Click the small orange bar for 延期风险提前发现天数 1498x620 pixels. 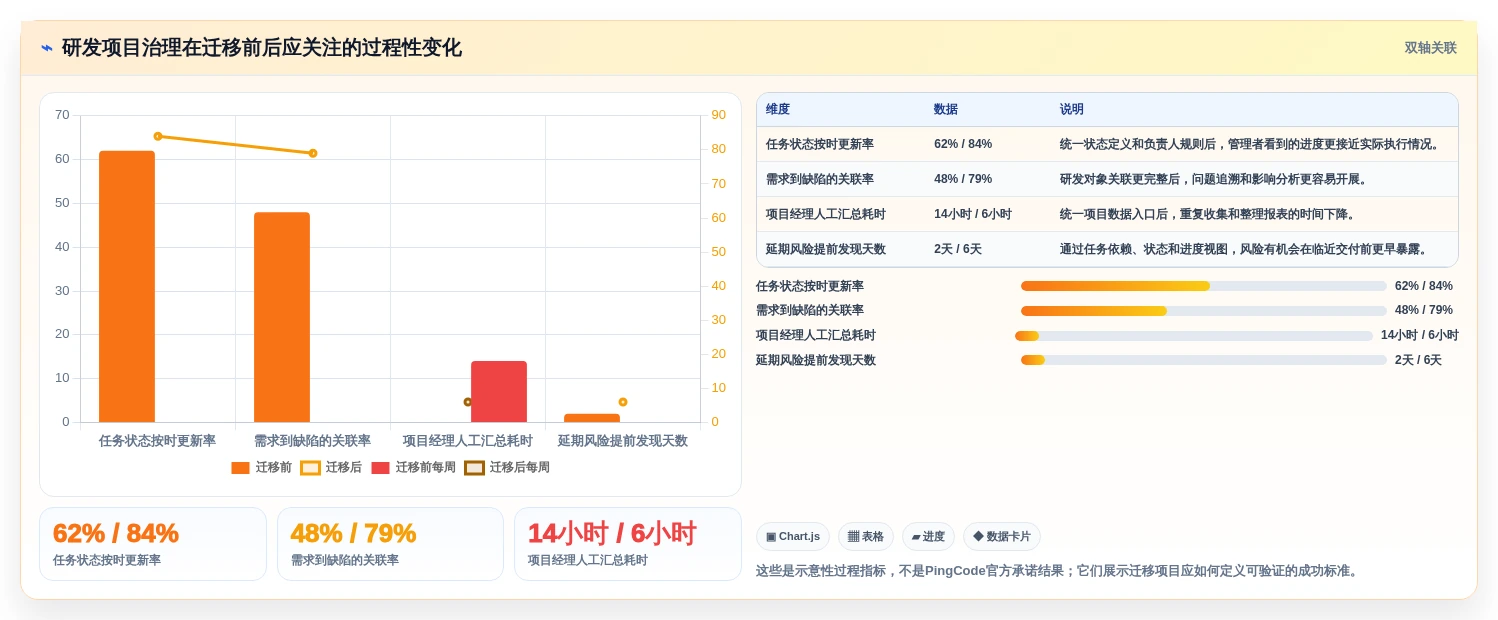pos(592,418)
